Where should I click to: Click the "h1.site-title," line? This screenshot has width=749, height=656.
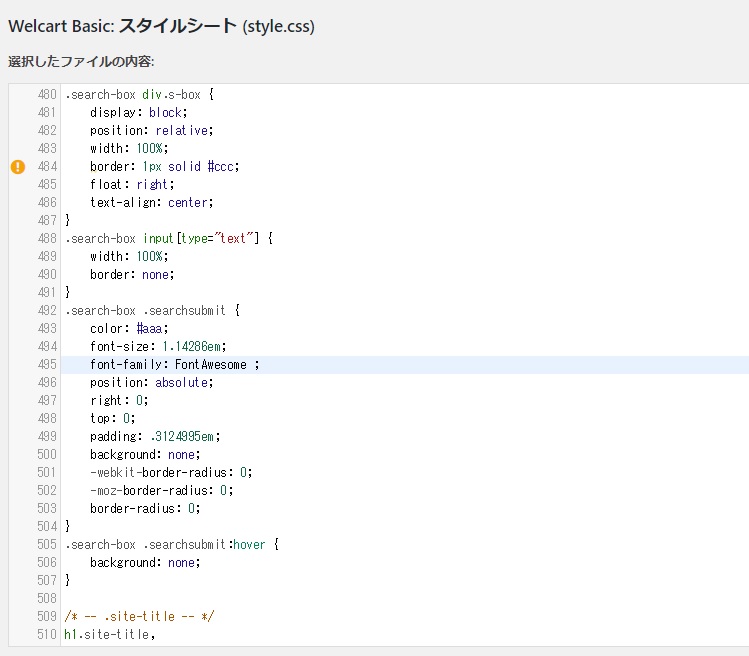tap(109, 634)
